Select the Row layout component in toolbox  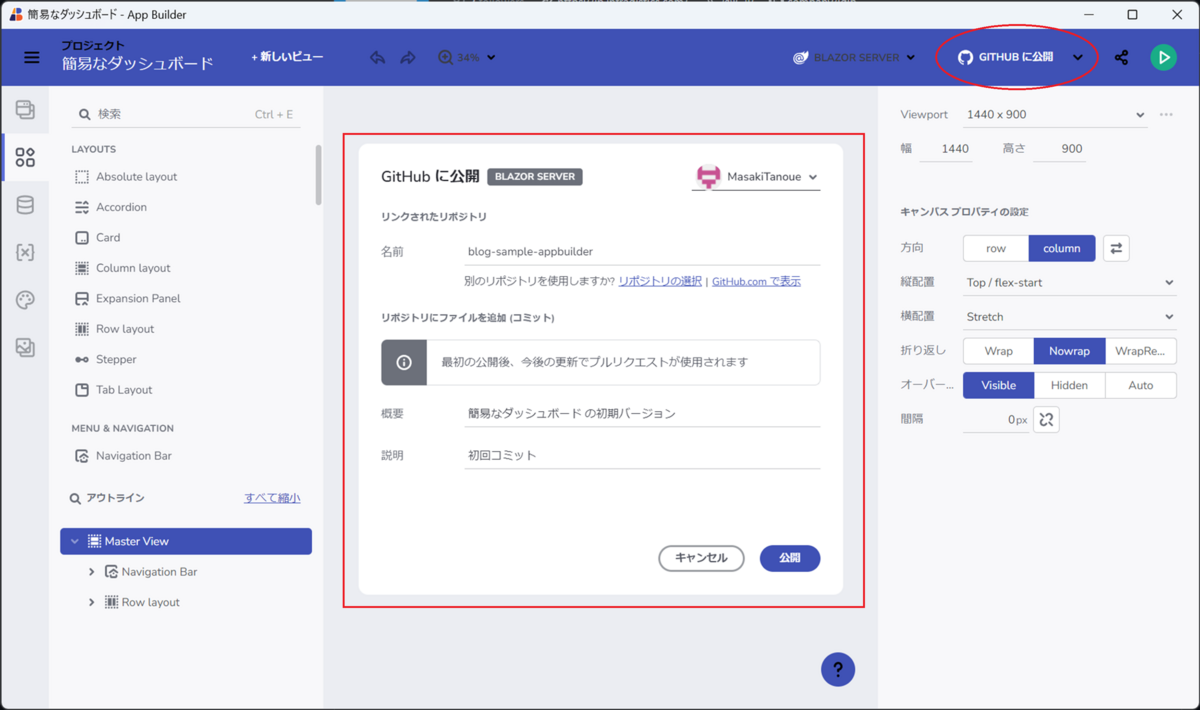click(x=114, y=329)
